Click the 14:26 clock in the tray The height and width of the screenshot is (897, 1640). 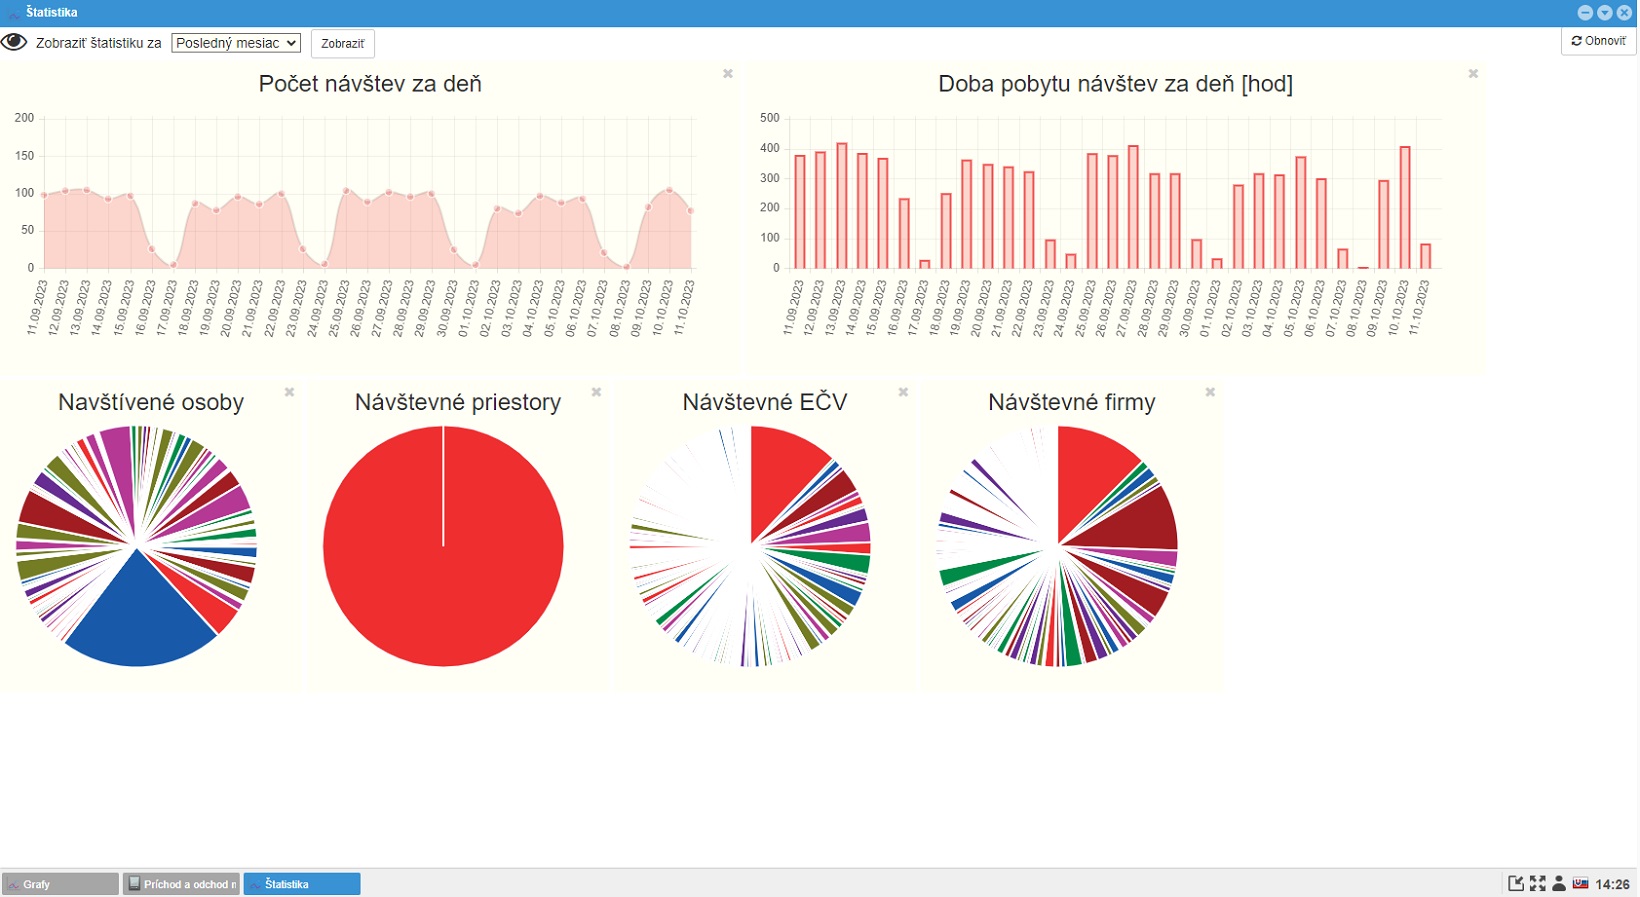(x=1612, y=884)
